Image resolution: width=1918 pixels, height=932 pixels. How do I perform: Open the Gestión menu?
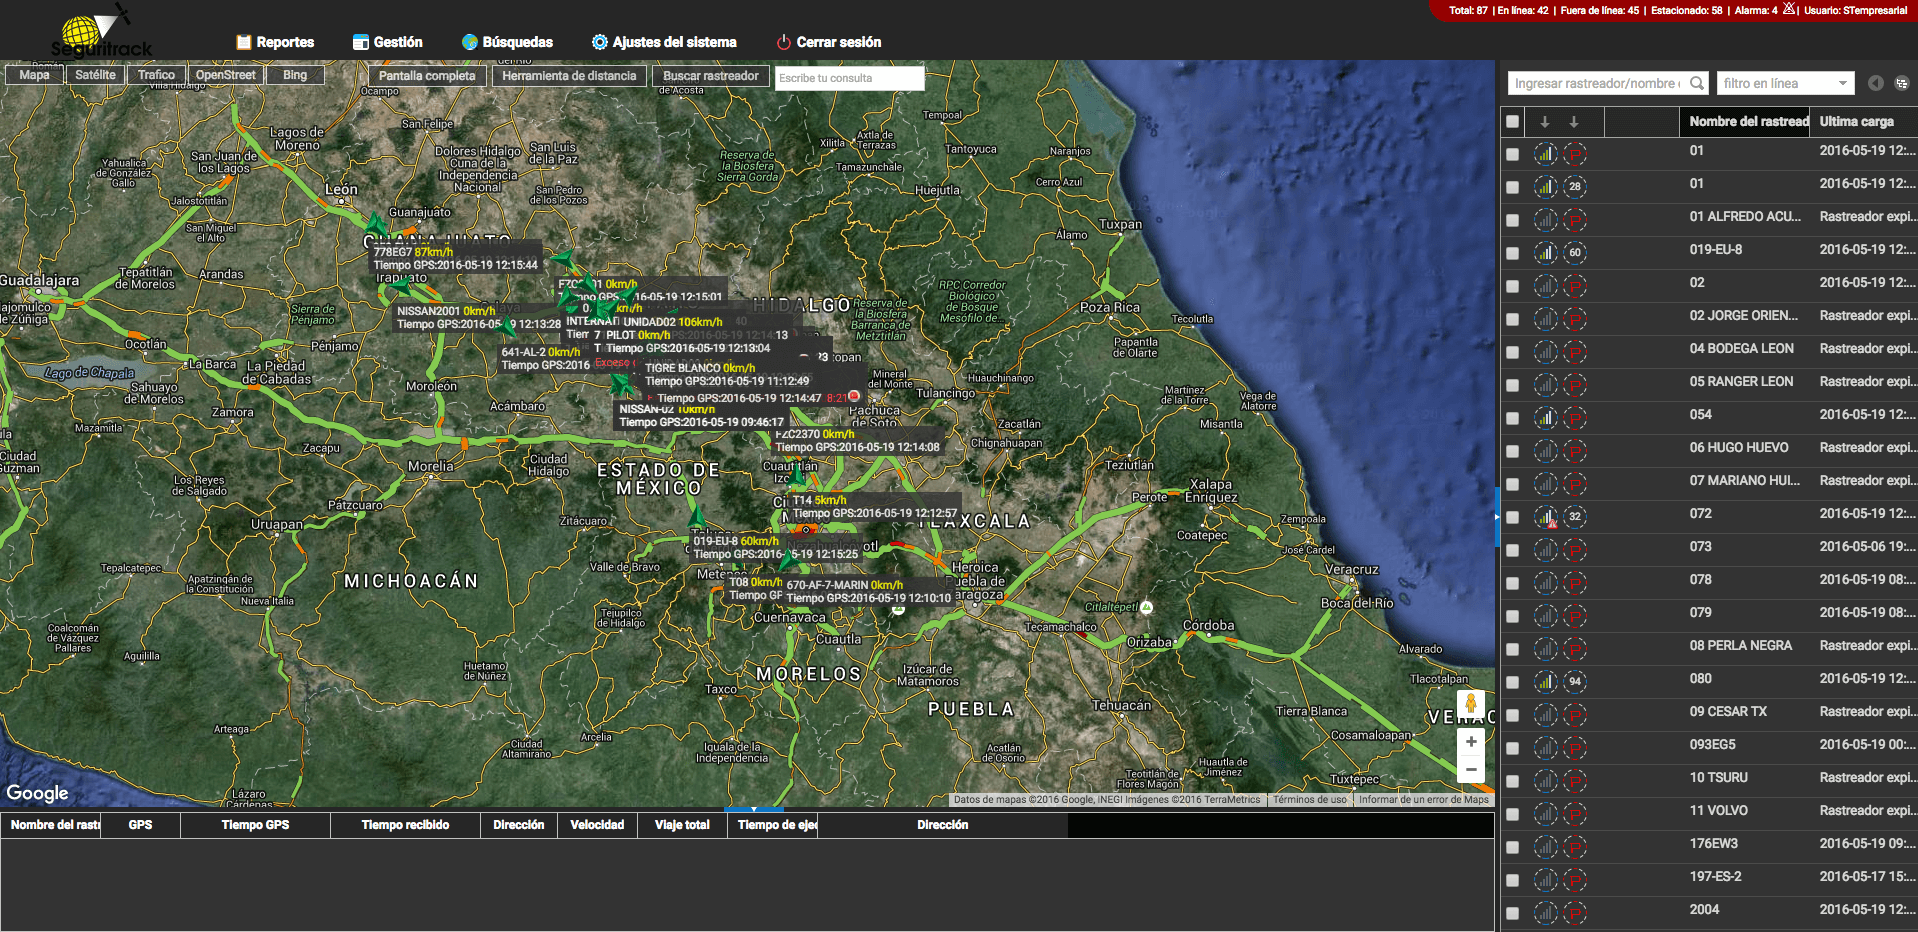pos(388,42)
